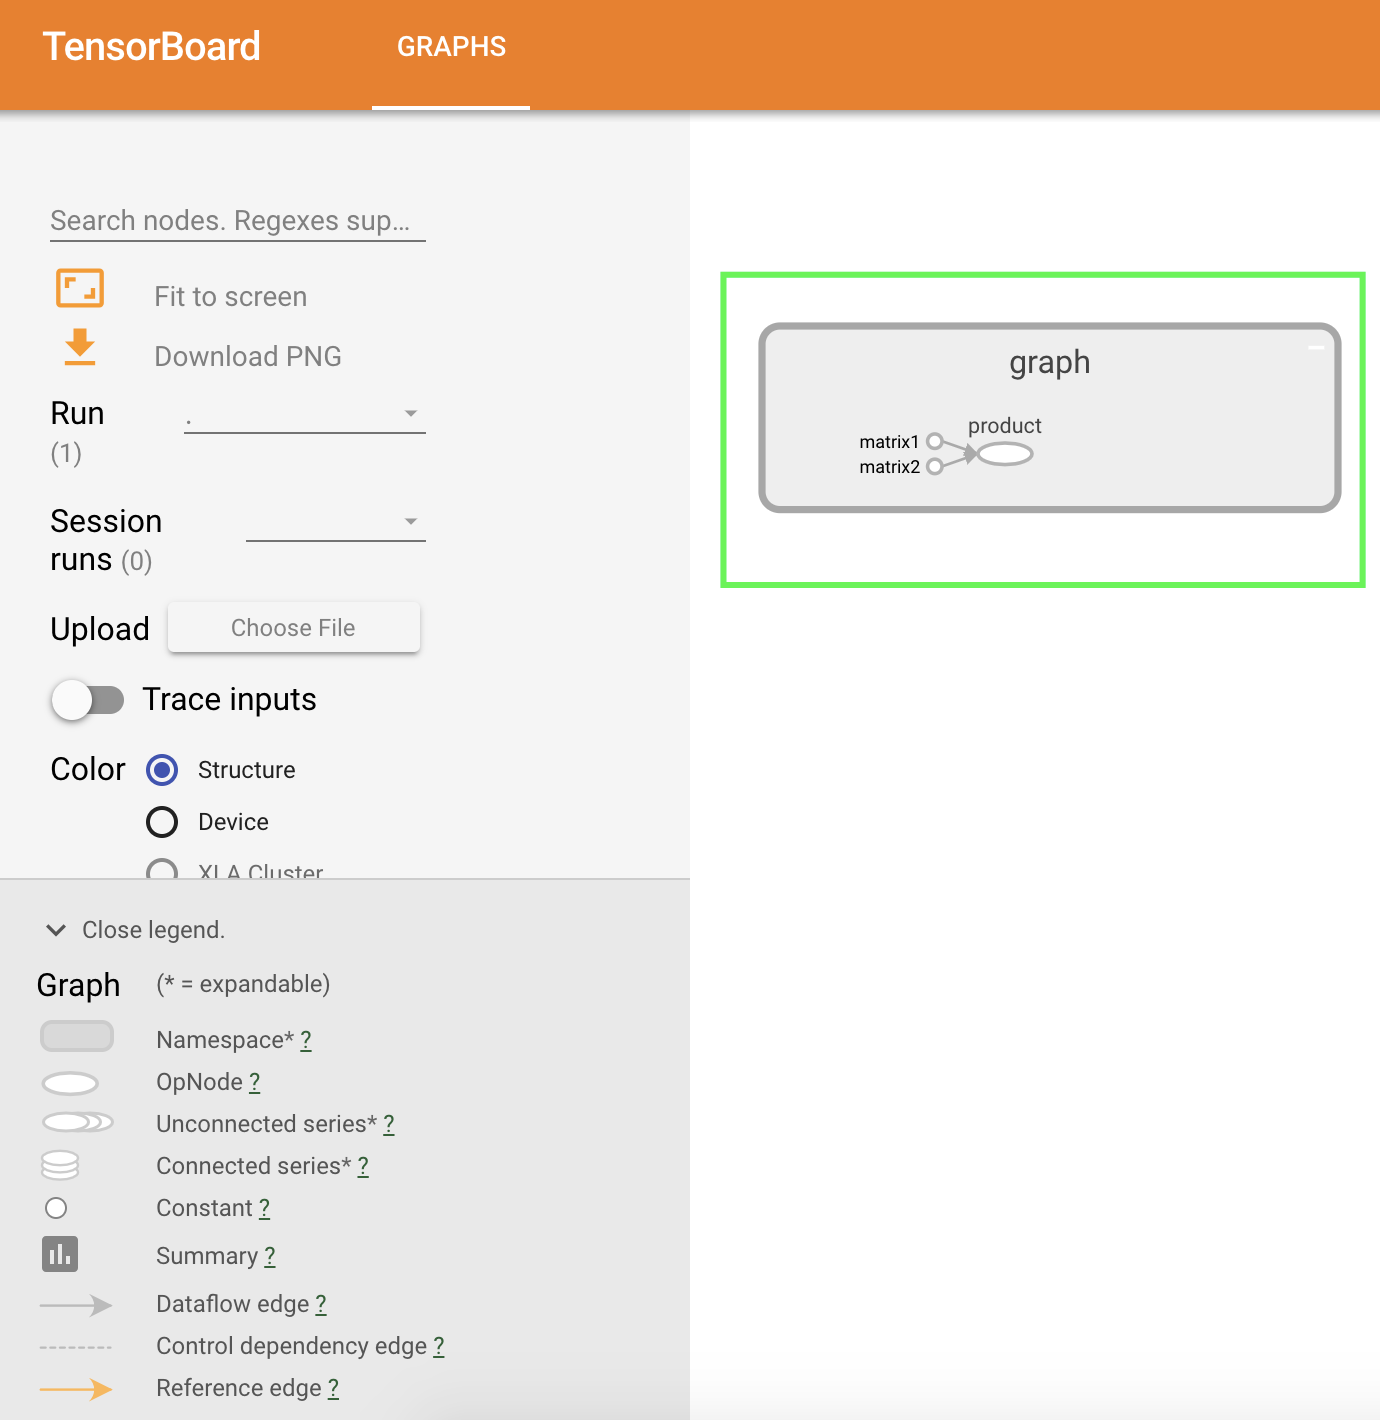Click the Namespace legend rounded rectangle icon
Viewport: 1380px width, 1420px height.
(x=77, y=1036)
